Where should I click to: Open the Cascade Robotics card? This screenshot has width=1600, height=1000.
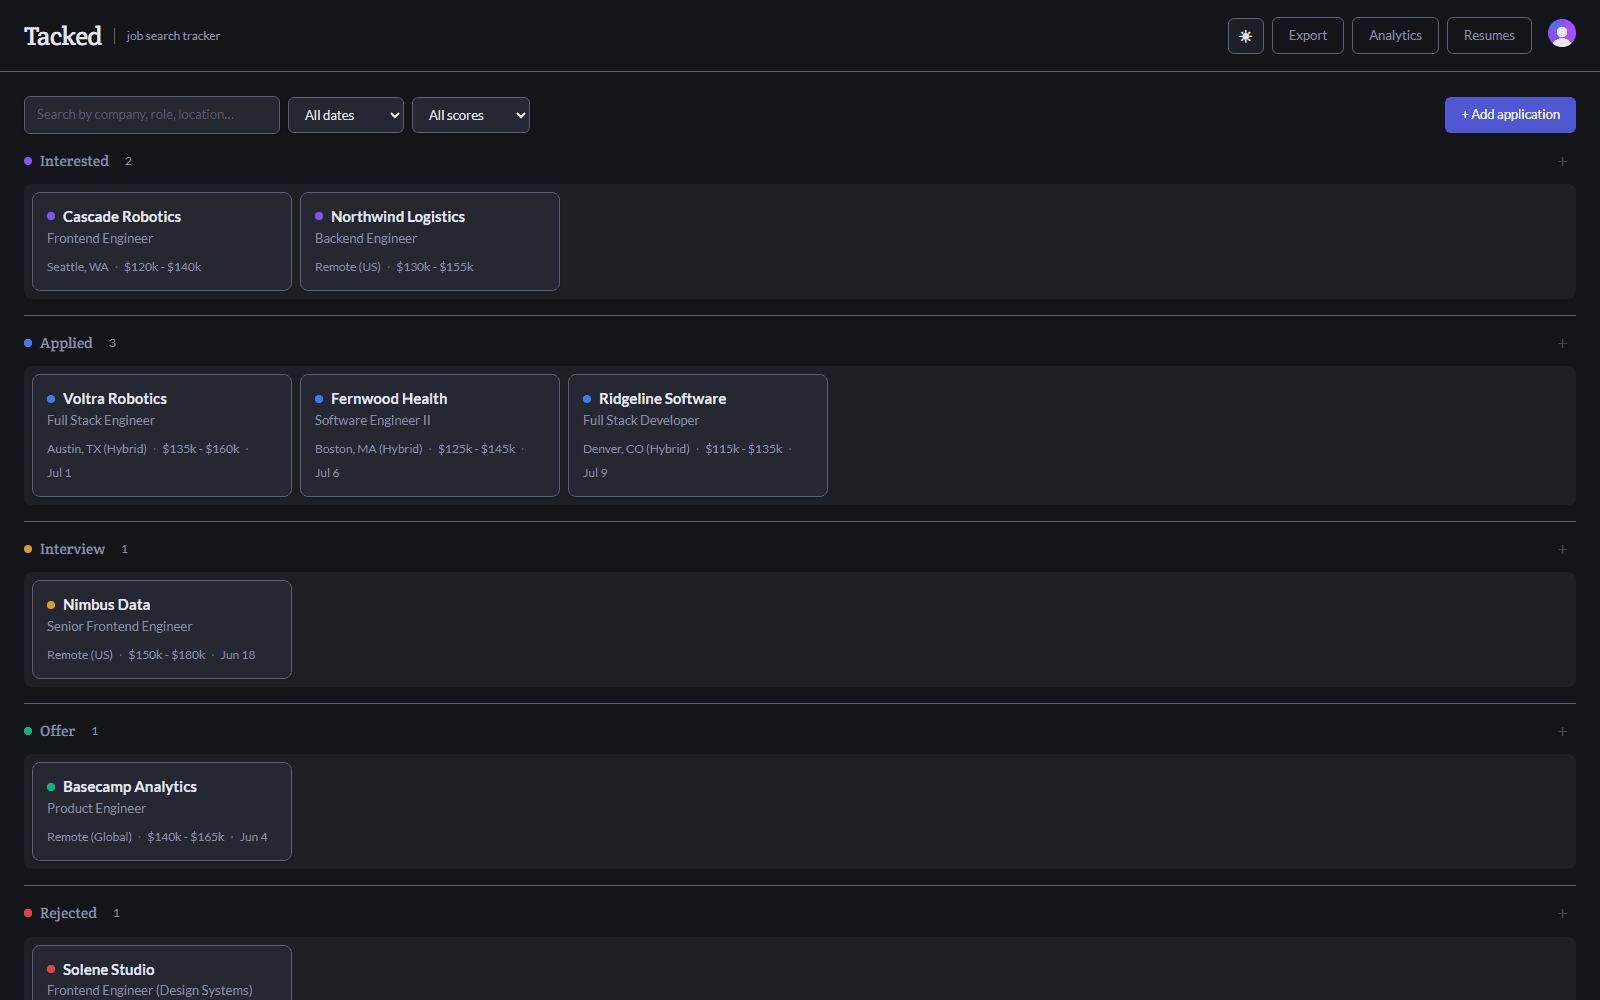(x=162, y=241)
